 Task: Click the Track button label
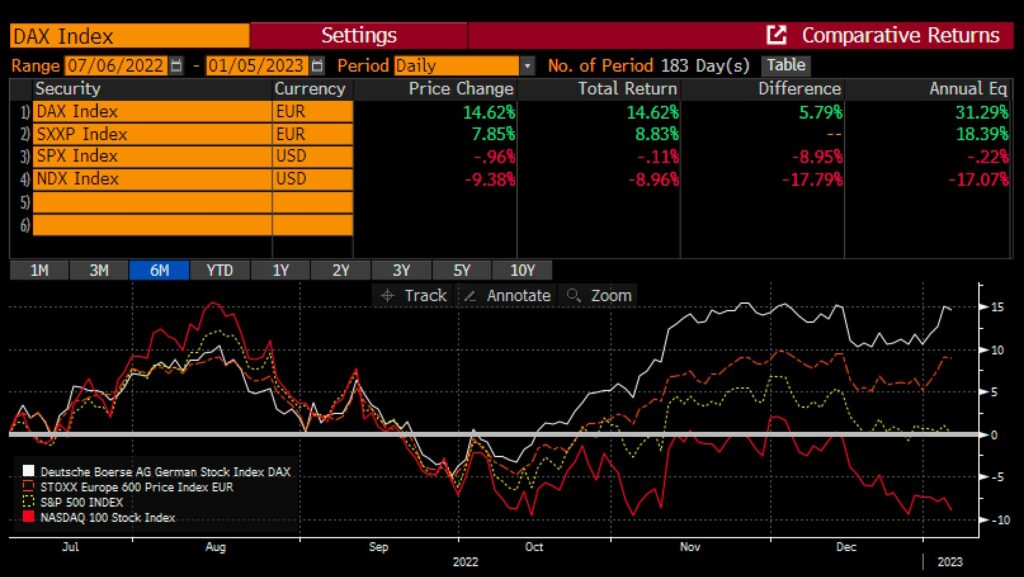(426, 296)
